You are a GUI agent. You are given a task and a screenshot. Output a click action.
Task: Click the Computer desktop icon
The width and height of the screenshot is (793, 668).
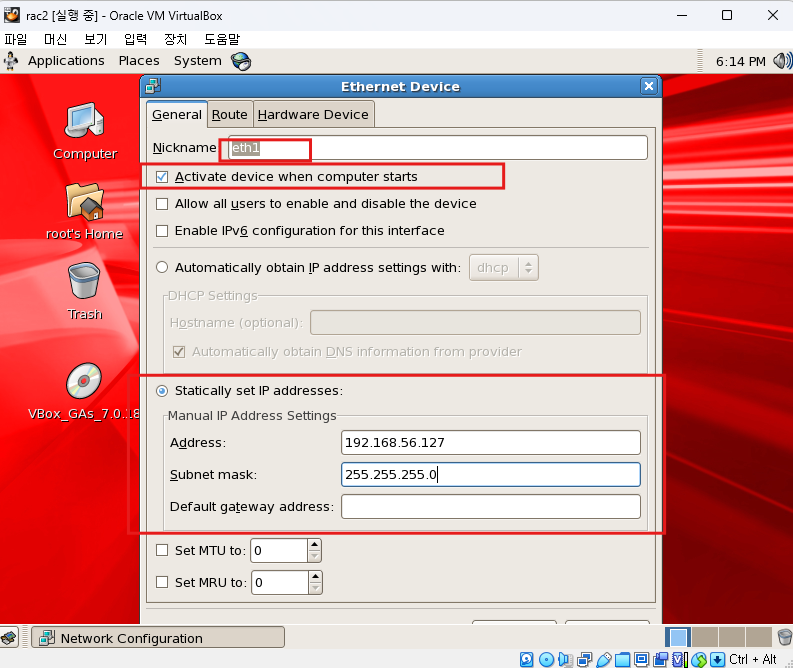(84, 120)
